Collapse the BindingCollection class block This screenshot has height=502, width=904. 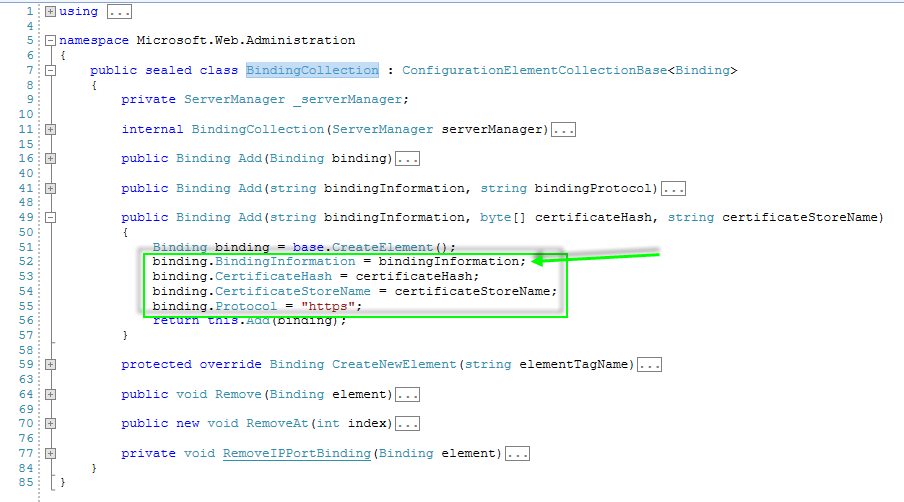pyautogui.click(x=50, y=71)
